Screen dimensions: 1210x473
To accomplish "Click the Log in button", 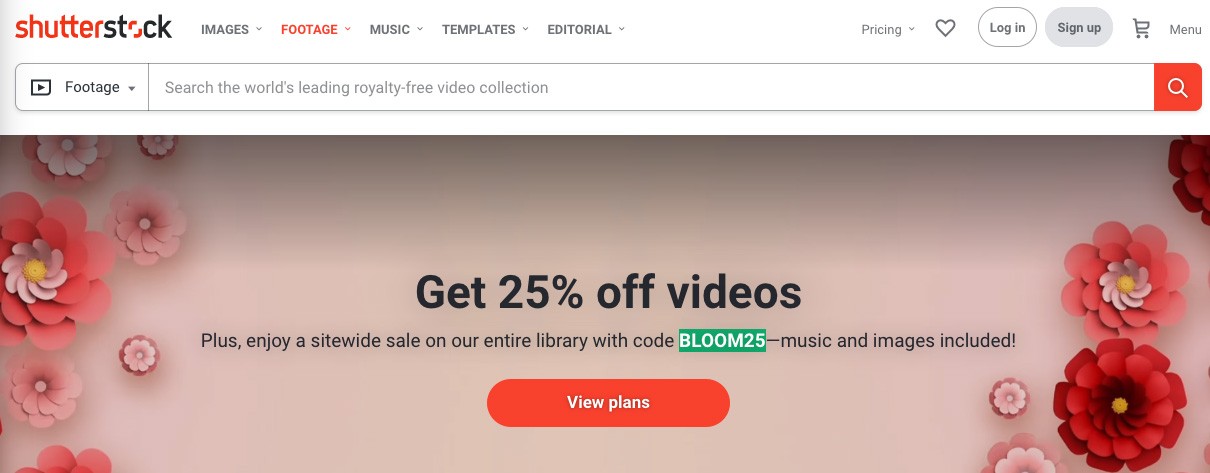I will click(1007, 28).
